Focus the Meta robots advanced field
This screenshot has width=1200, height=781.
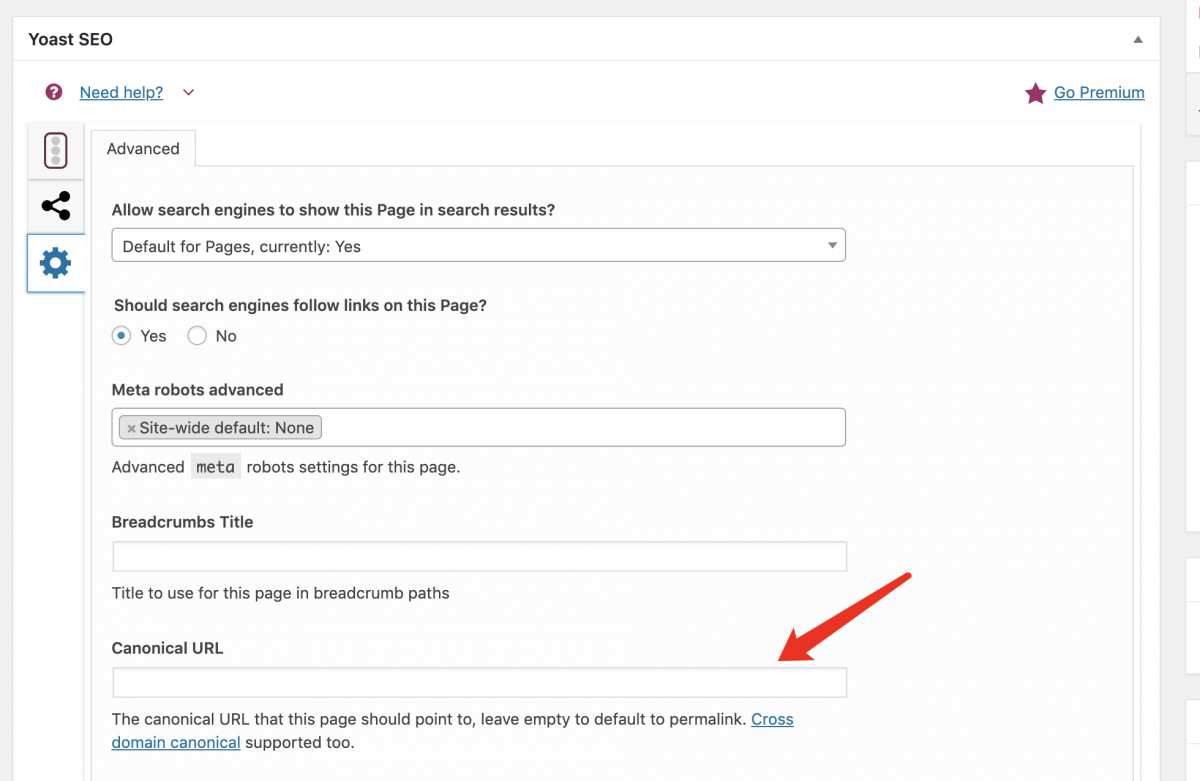click(x=478, y=427)
